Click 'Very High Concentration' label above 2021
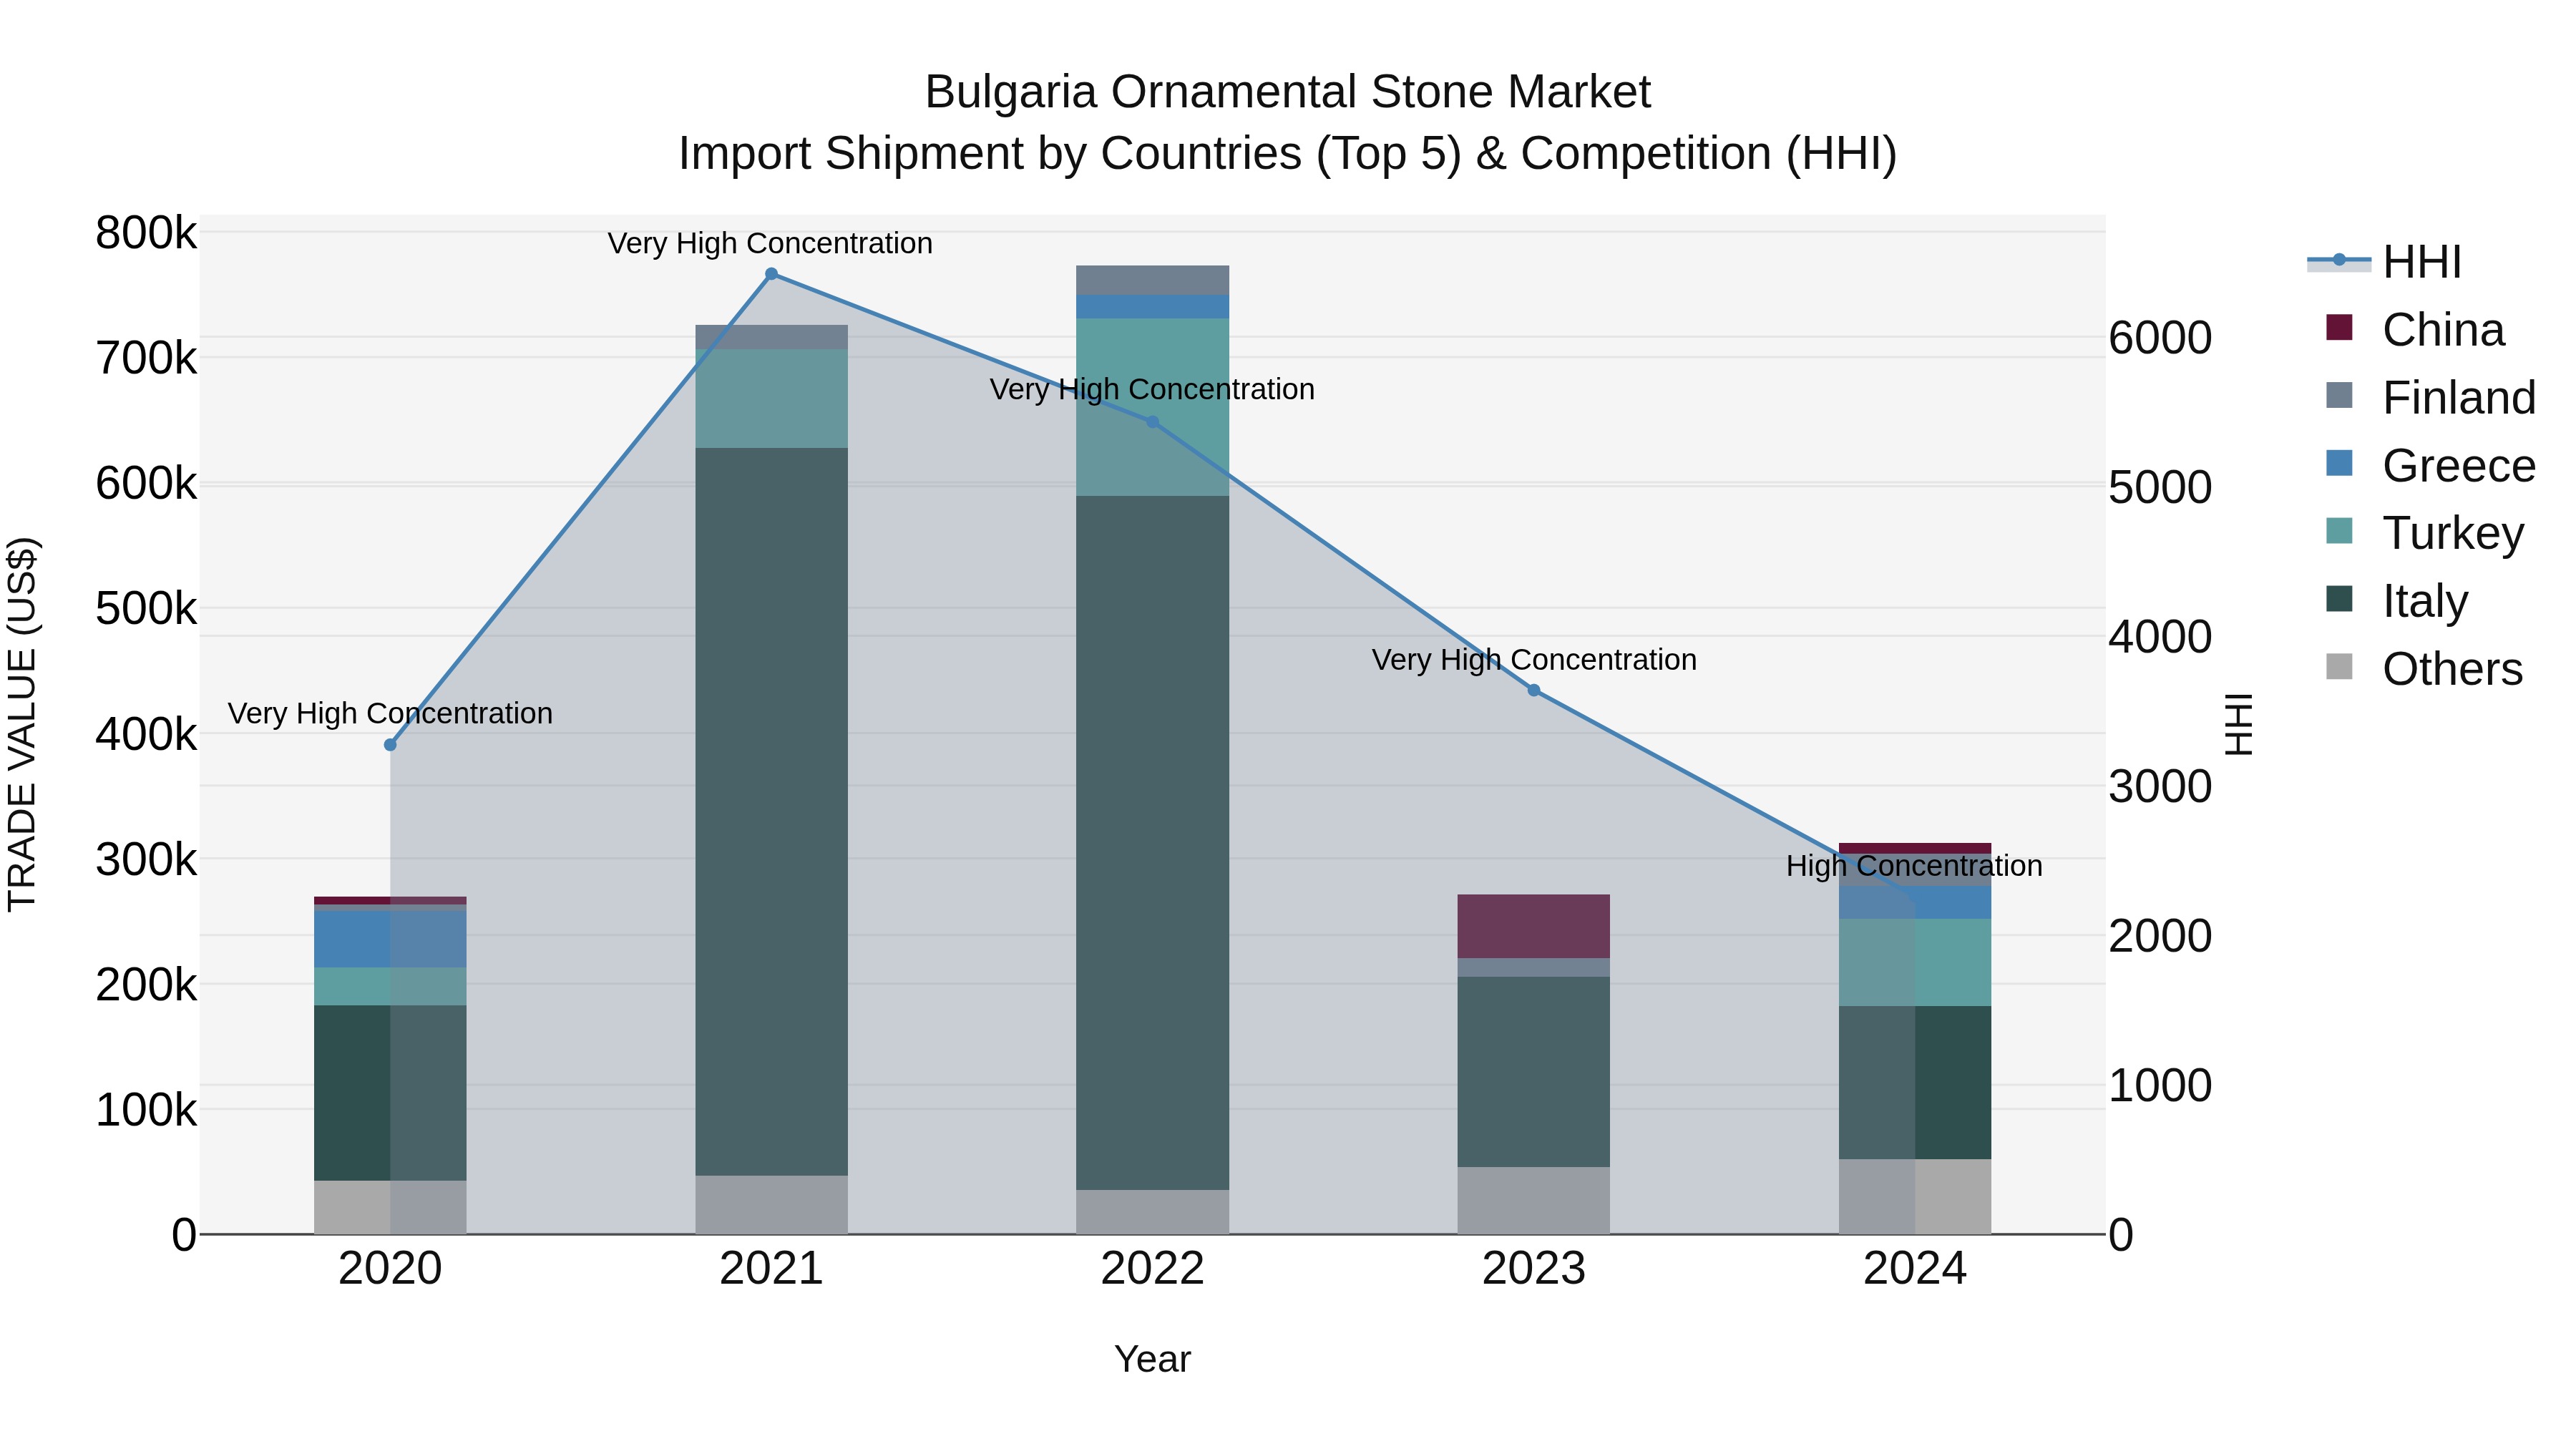Screen dimensions: 2576x1449 pos(770,243)
